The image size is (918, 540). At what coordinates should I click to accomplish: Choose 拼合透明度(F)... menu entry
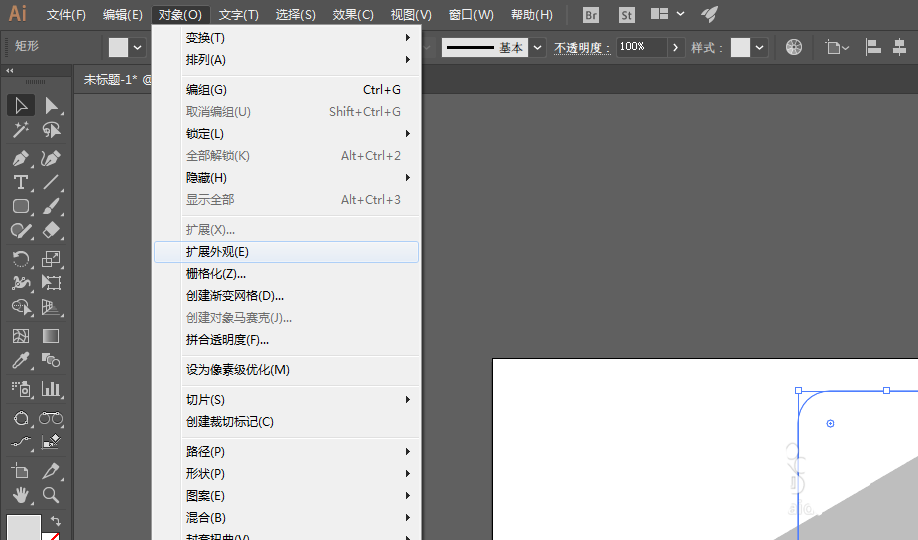287,340
